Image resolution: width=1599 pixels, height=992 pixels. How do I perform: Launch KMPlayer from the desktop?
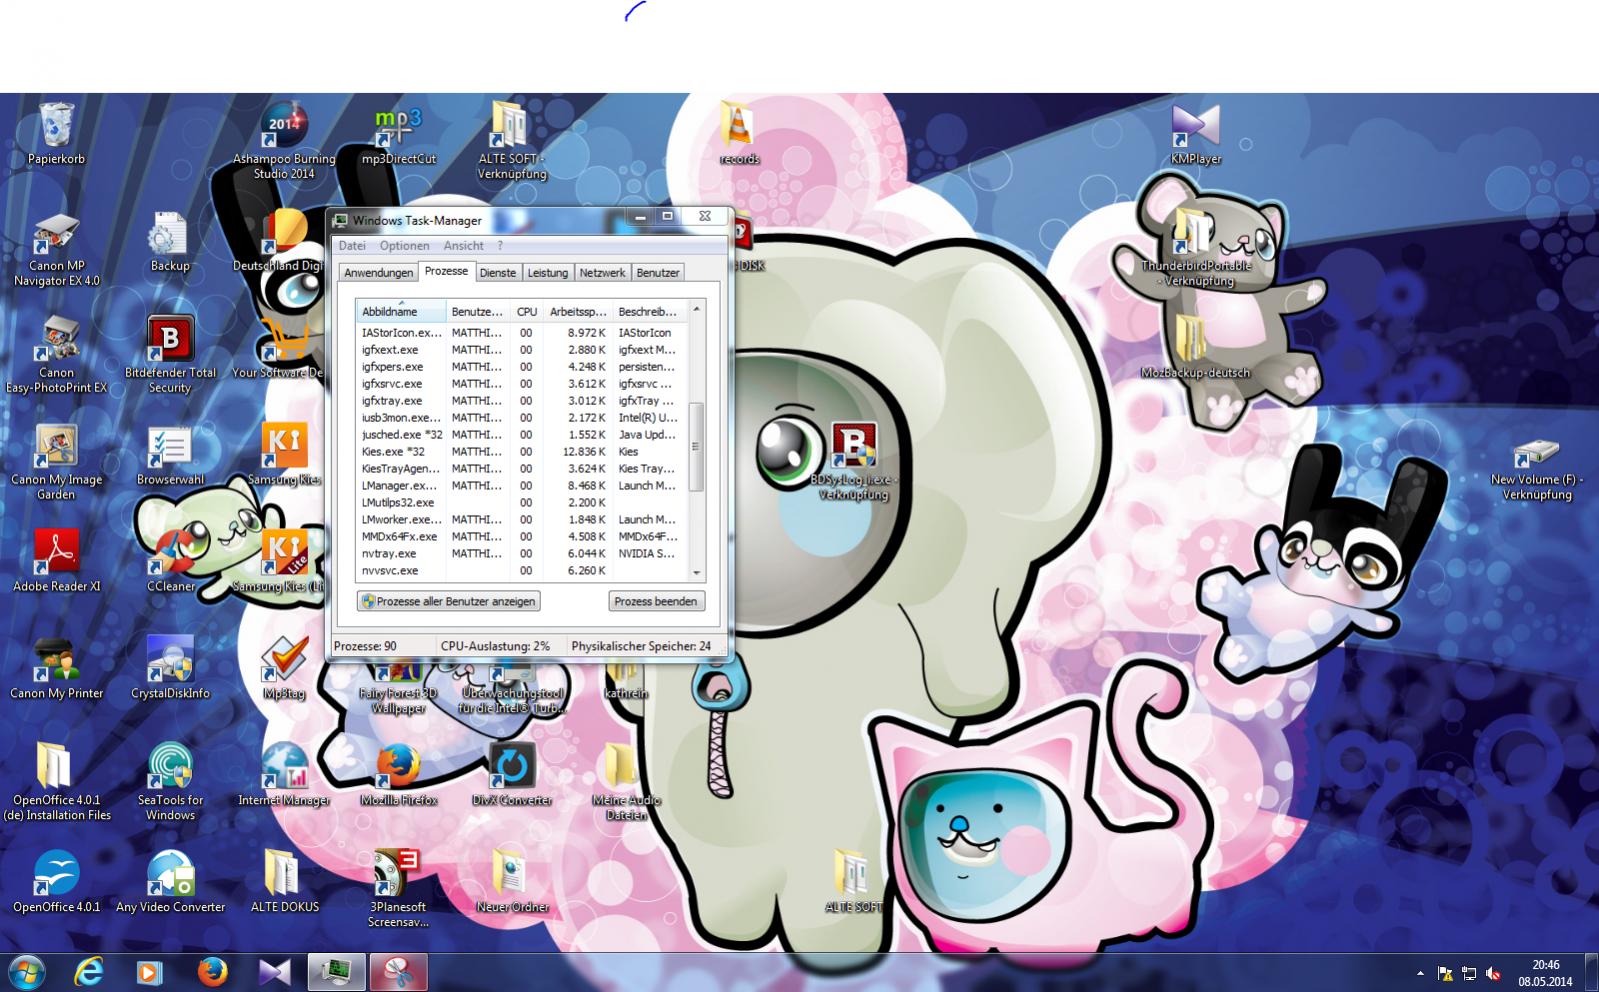1196,133
